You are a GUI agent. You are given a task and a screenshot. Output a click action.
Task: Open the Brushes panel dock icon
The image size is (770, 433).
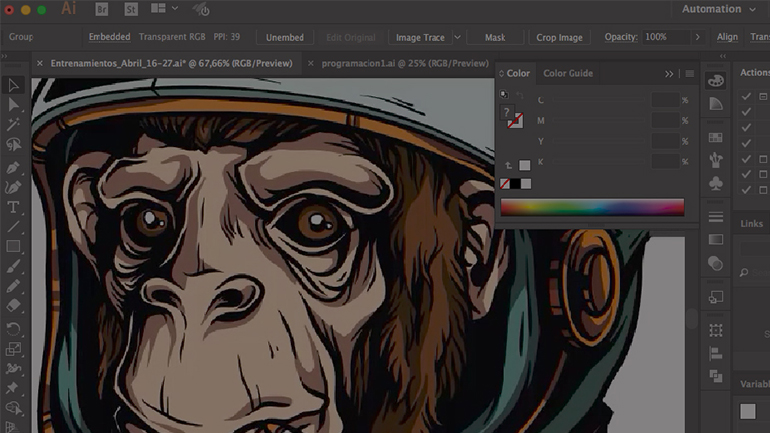click(x=715, y=160)
